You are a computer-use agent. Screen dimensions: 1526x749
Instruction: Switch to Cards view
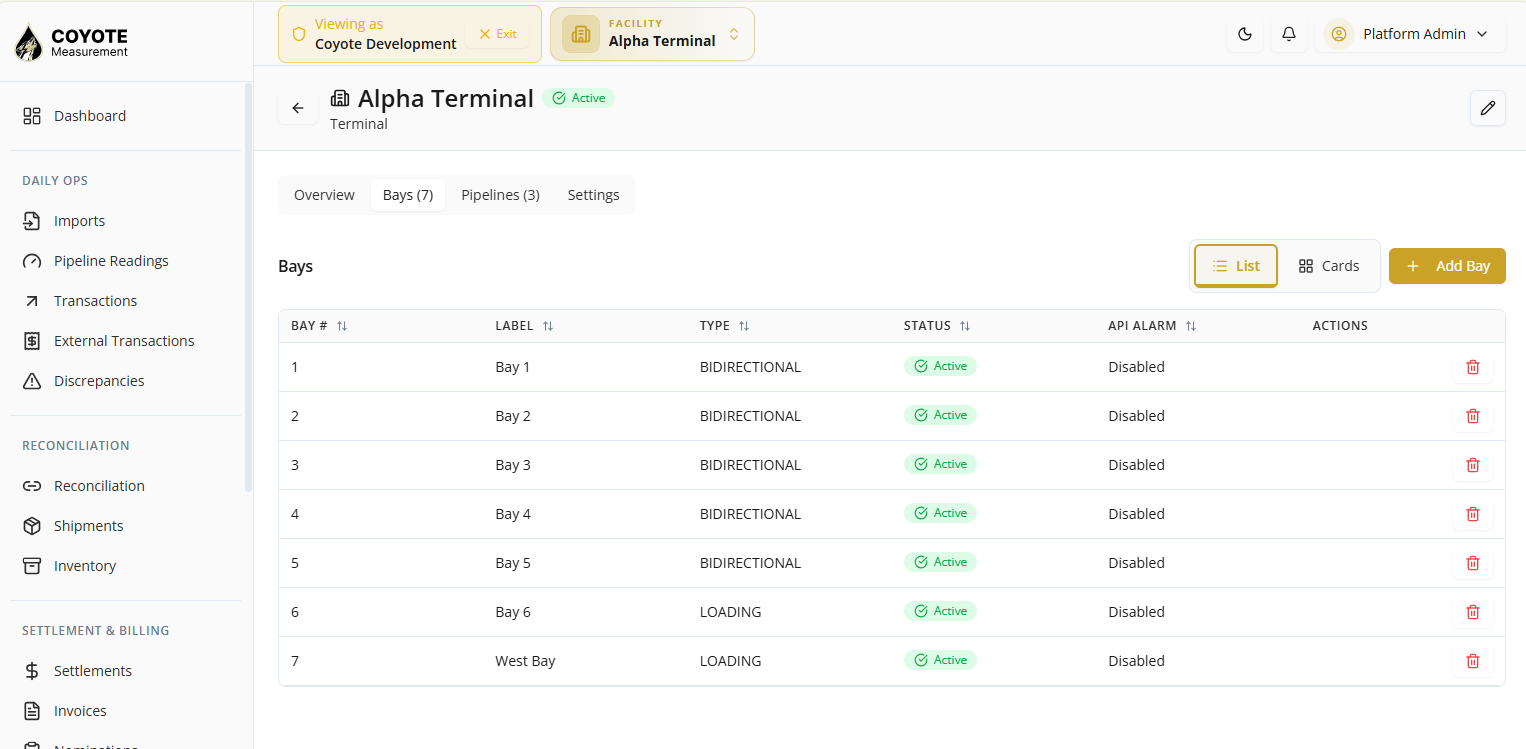pos(1328,266)
